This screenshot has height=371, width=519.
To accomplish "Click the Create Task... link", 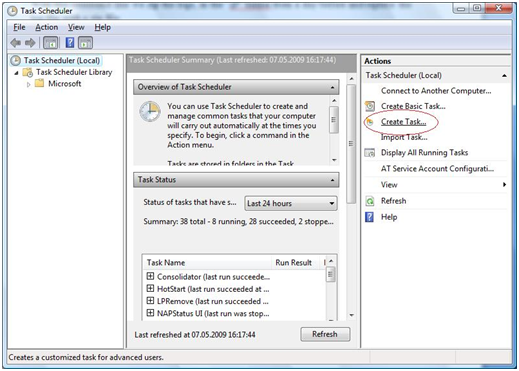I will (x=403, y=122).
